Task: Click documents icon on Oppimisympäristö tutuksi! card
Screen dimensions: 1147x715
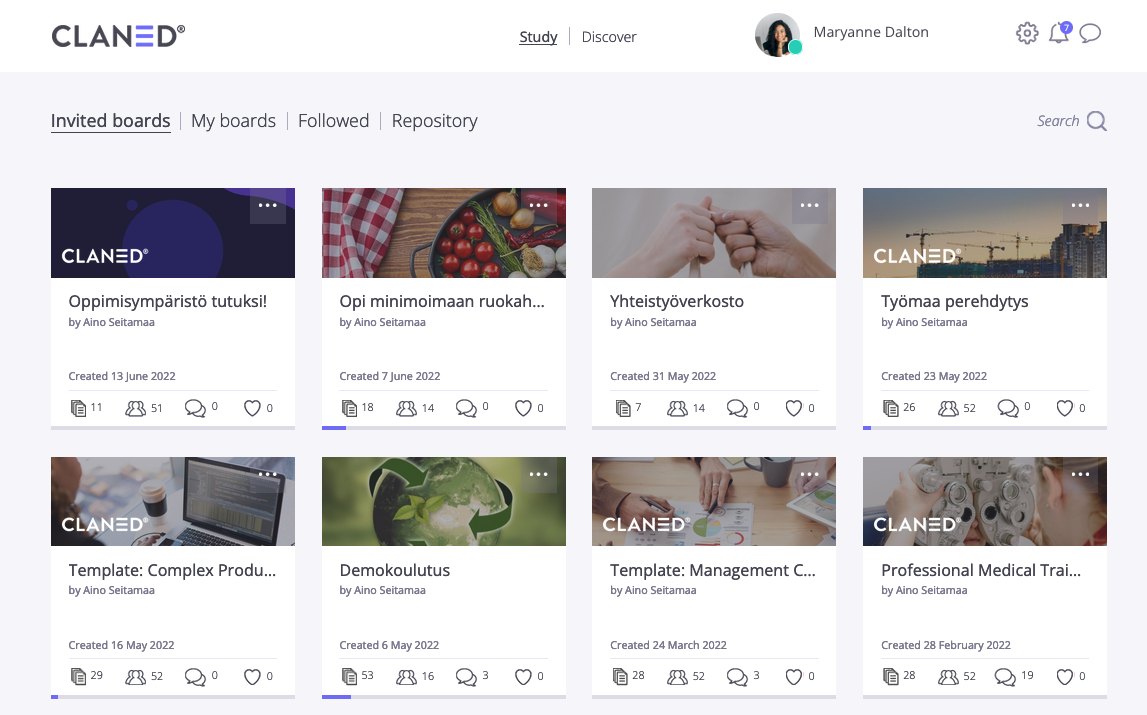Action: click(x=78, y=408)
